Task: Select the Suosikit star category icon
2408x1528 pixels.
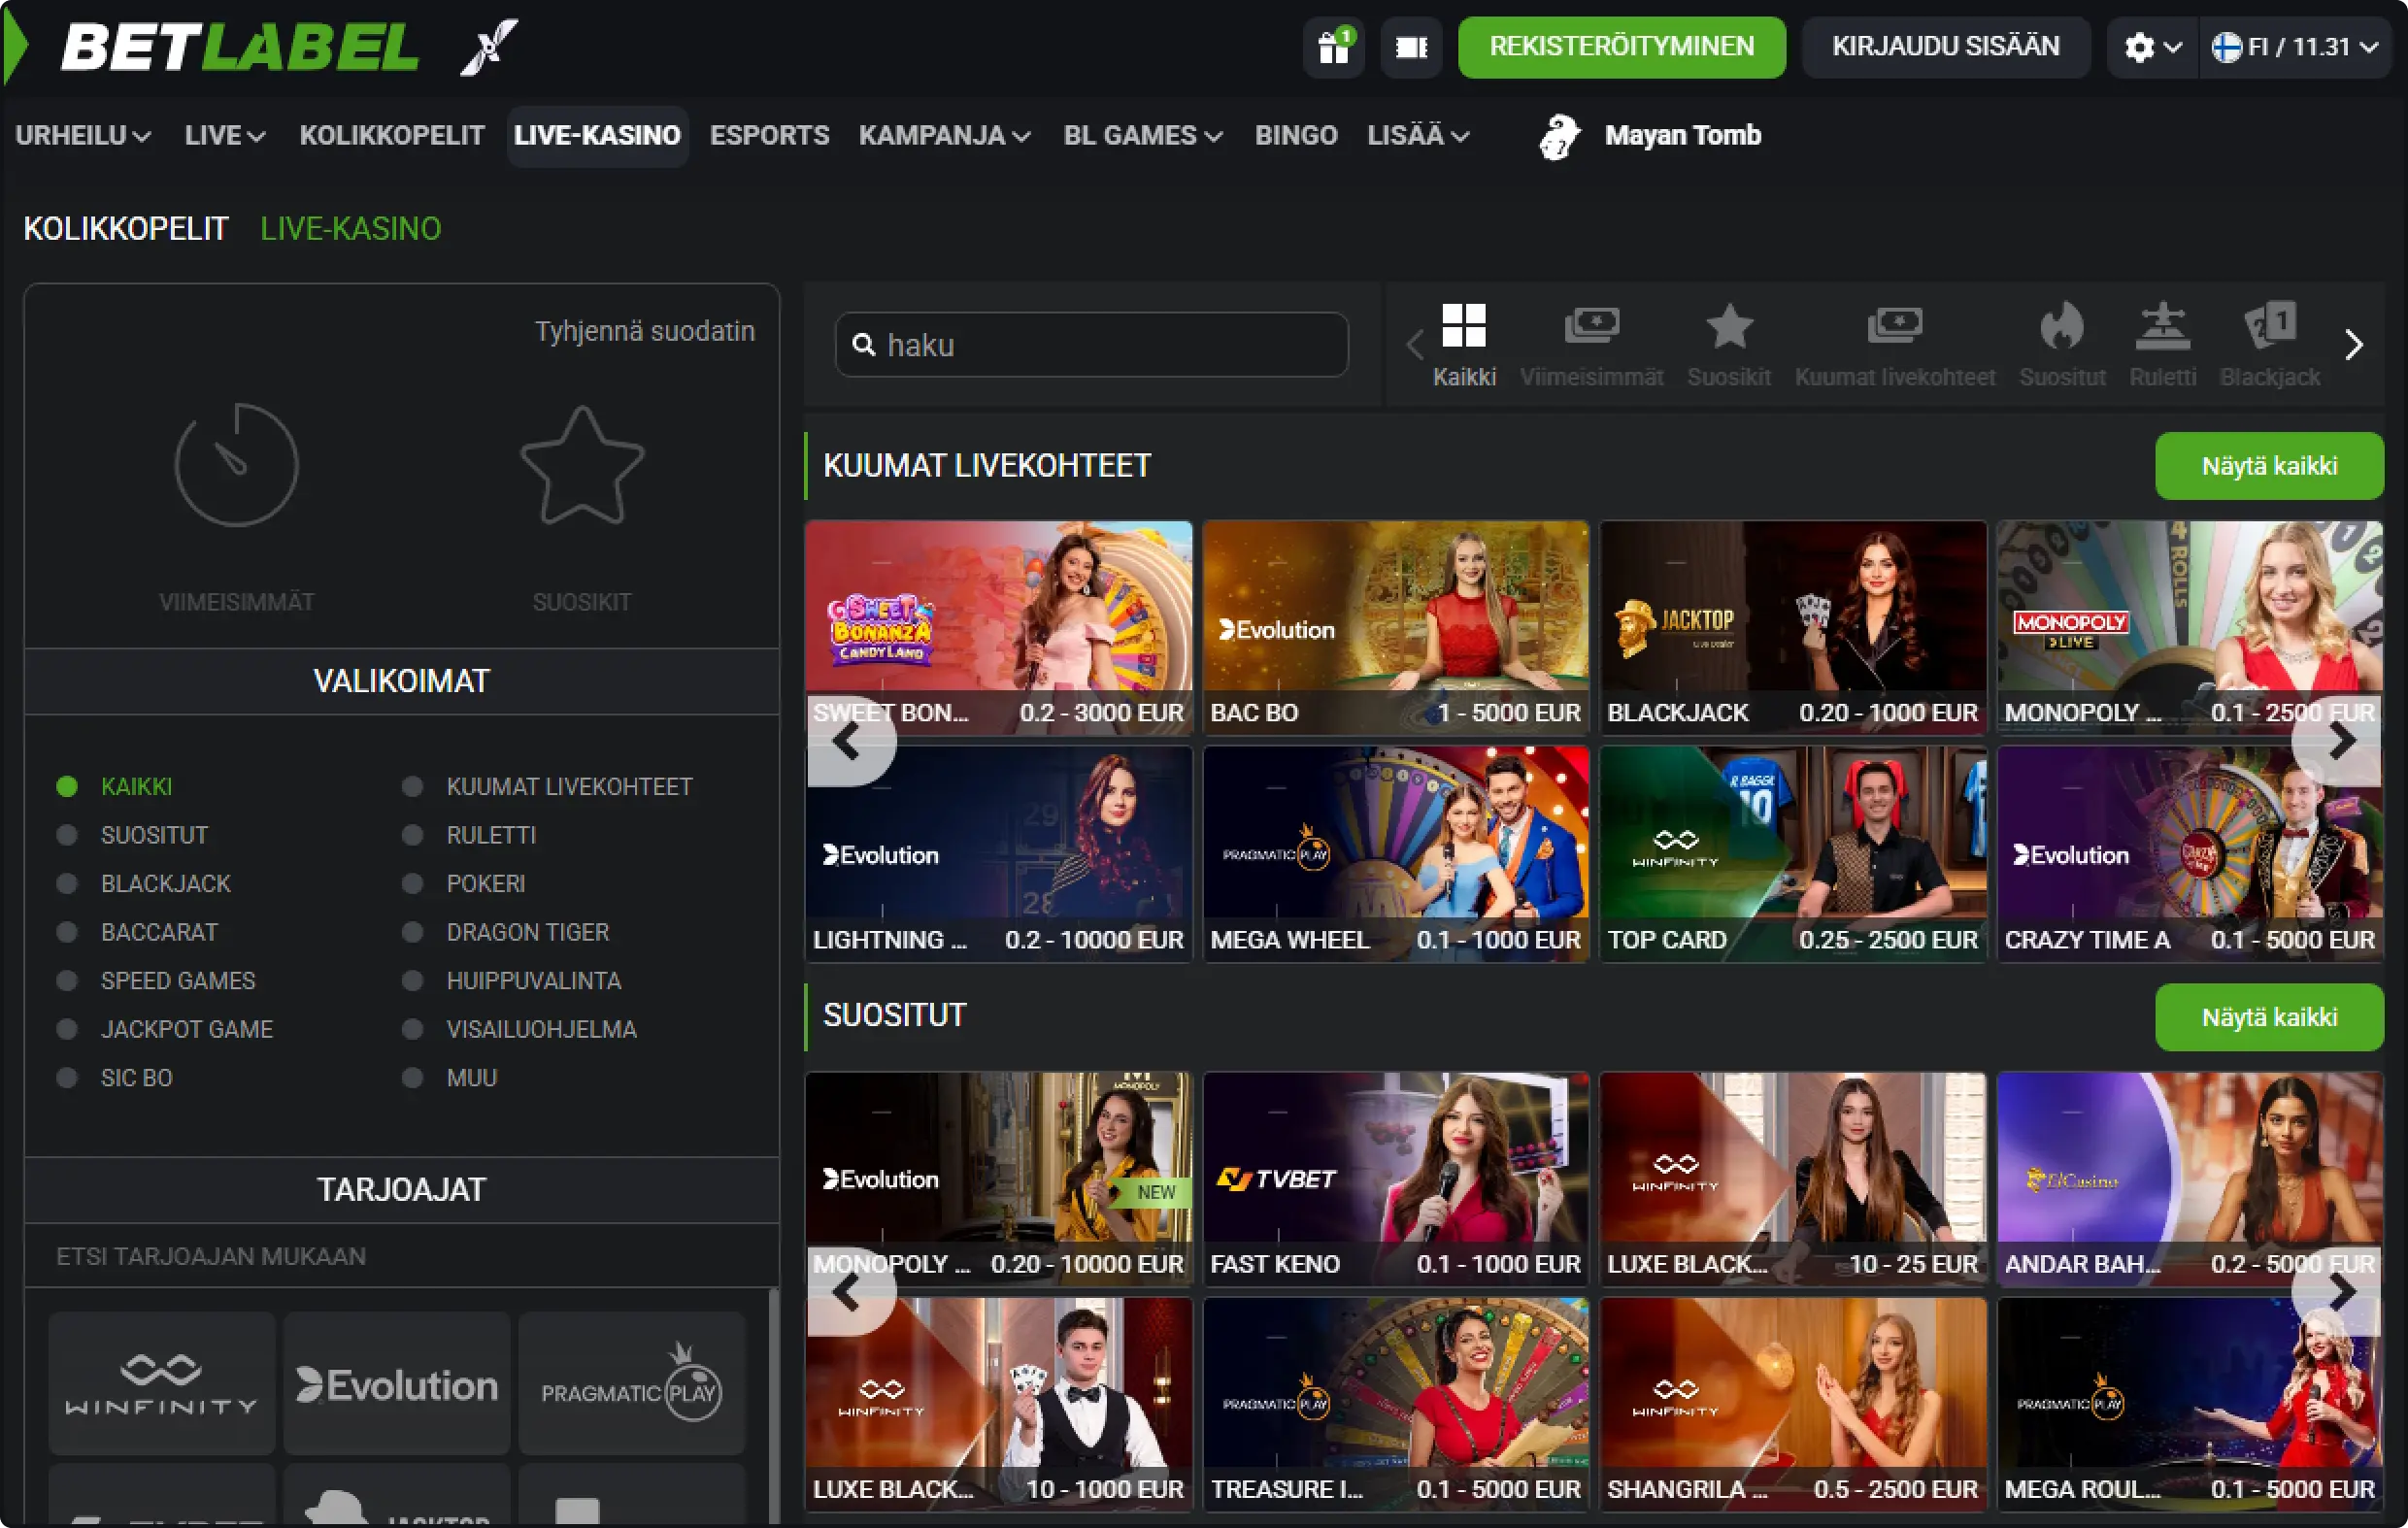Action: (1728, 345)
